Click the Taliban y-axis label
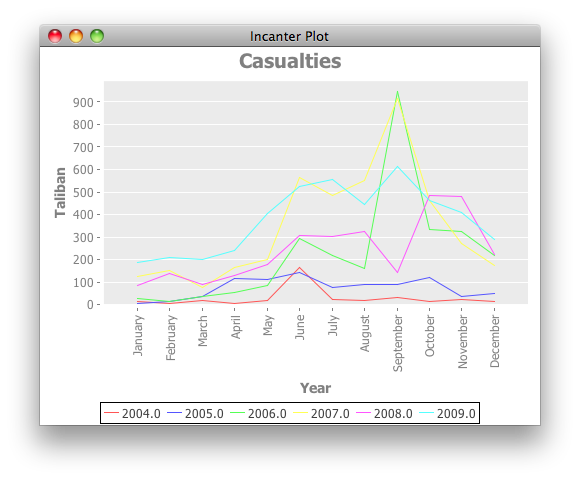The width and height of the screenshot is (580, 480). pos(60,192)
